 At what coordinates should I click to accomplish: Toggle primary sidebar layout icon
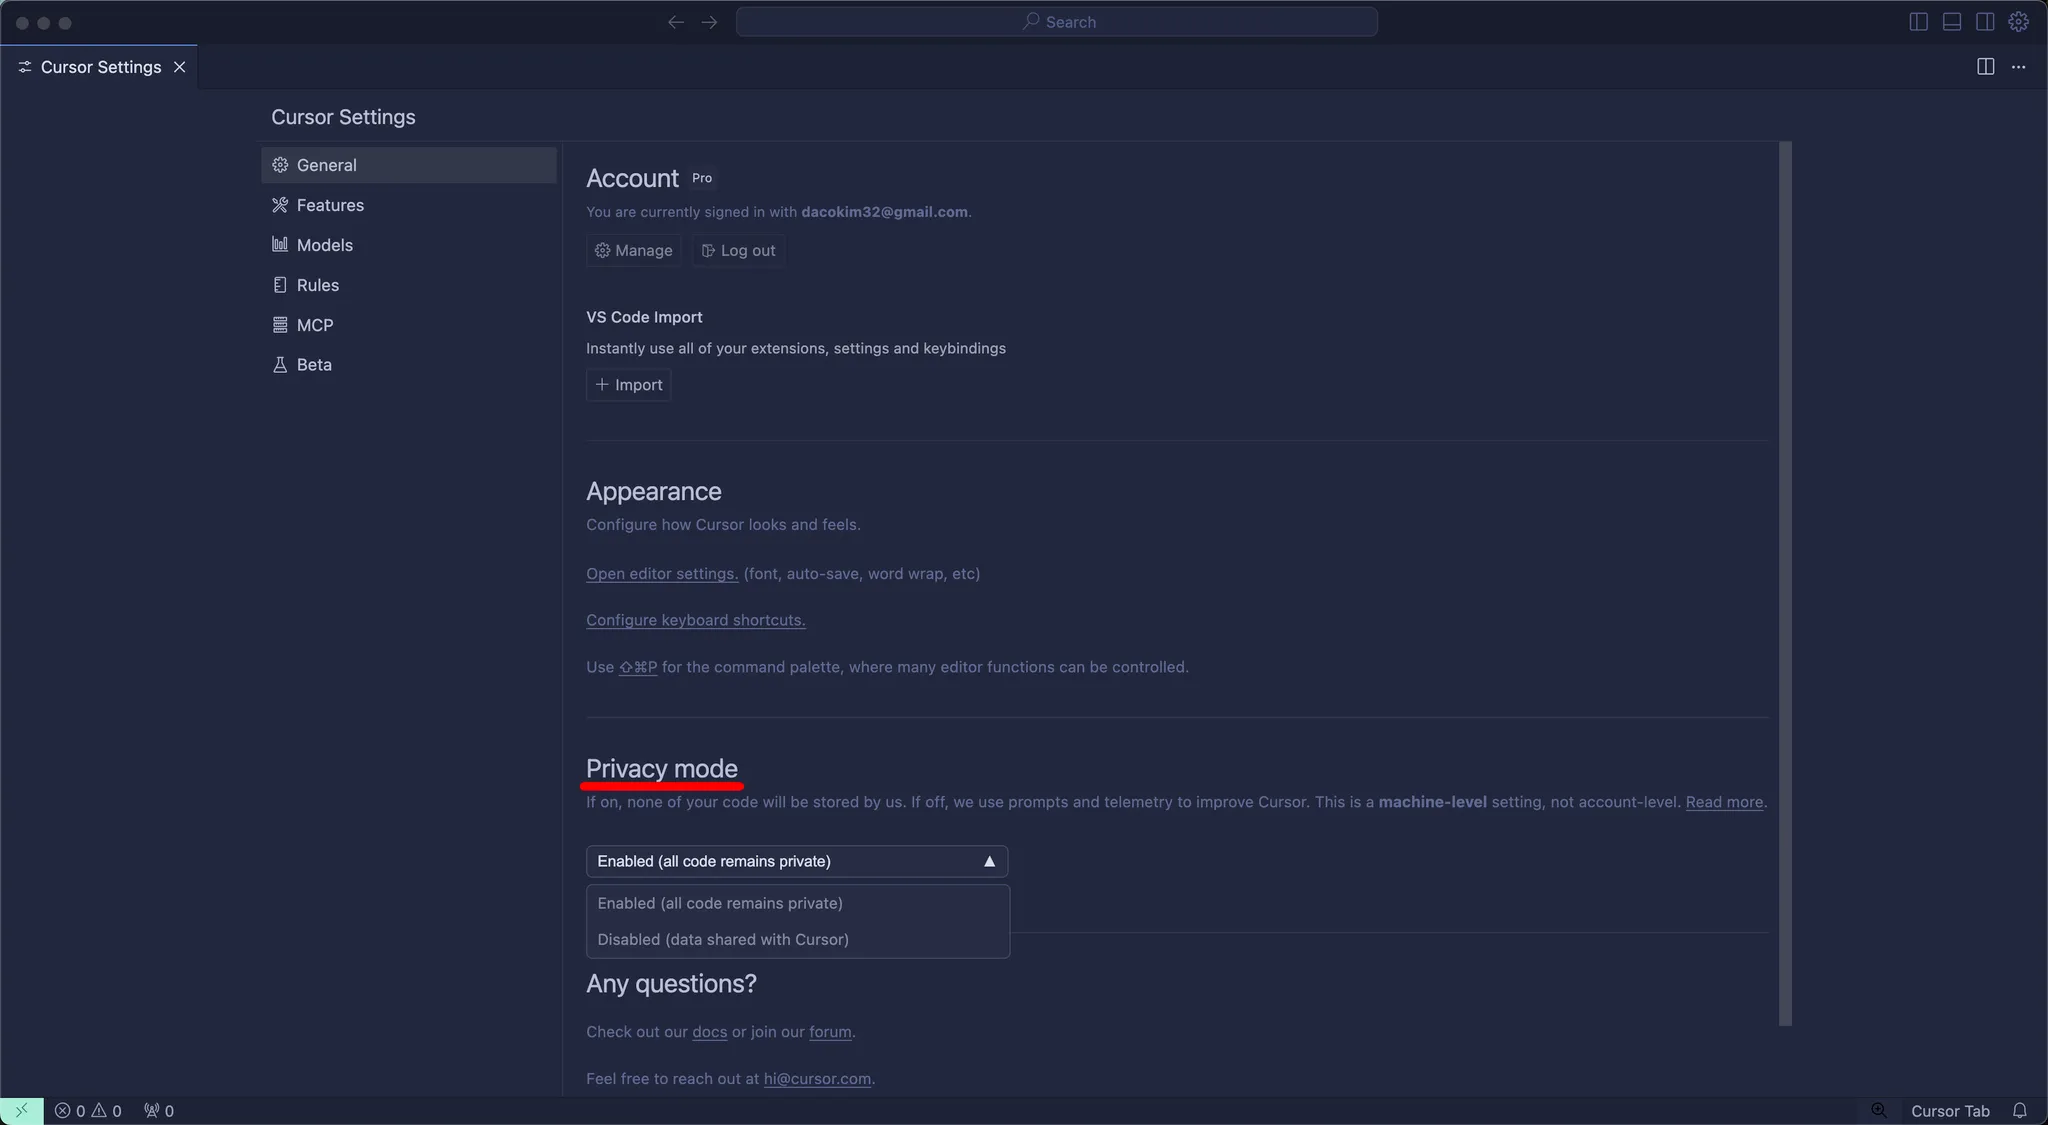(1918, 22)
